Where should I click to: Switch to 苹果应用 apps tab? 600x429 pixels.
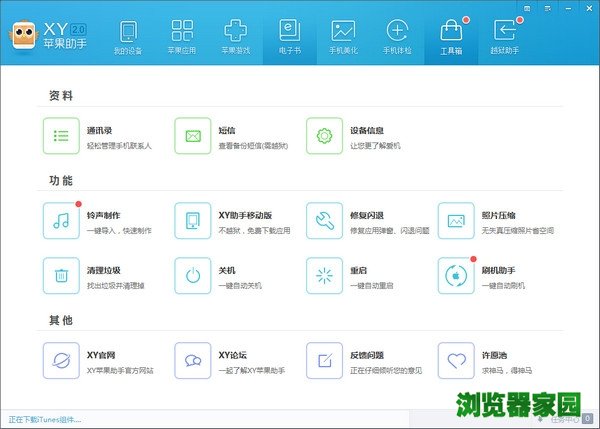[182, 38]
